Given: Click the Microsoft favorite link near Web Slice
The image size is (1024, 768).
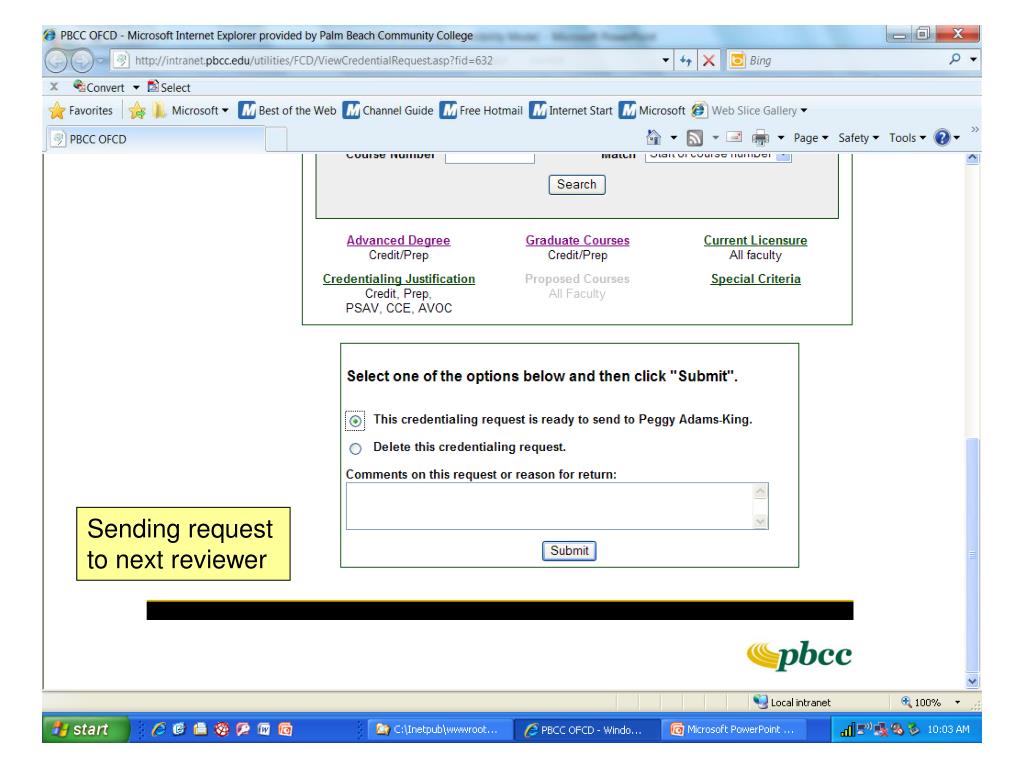Looking at the screenshot, I should point(652,110).
